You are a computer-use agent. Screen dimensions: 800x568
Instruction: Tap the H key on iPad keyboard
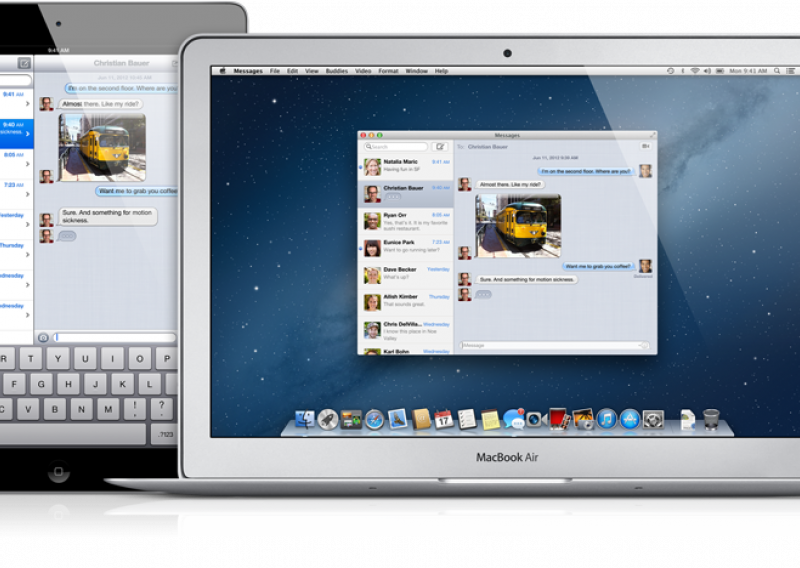[x=68, y=384]
